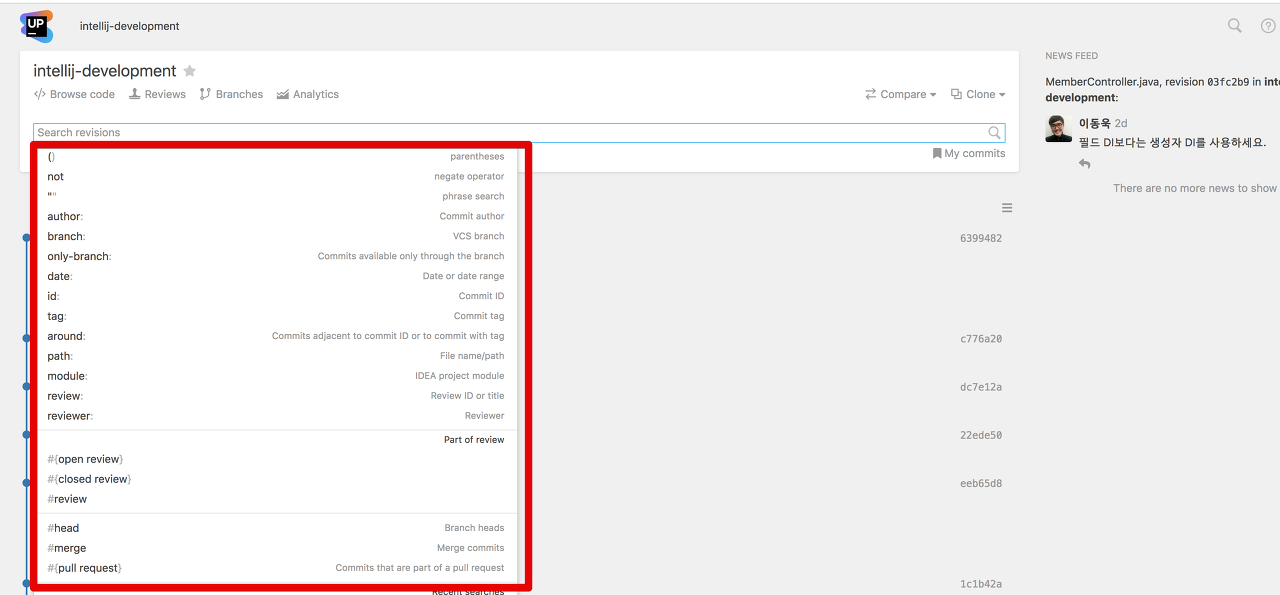Open revision 22ede50
This screenshot has width=1280, height=595.
(981, 436)
